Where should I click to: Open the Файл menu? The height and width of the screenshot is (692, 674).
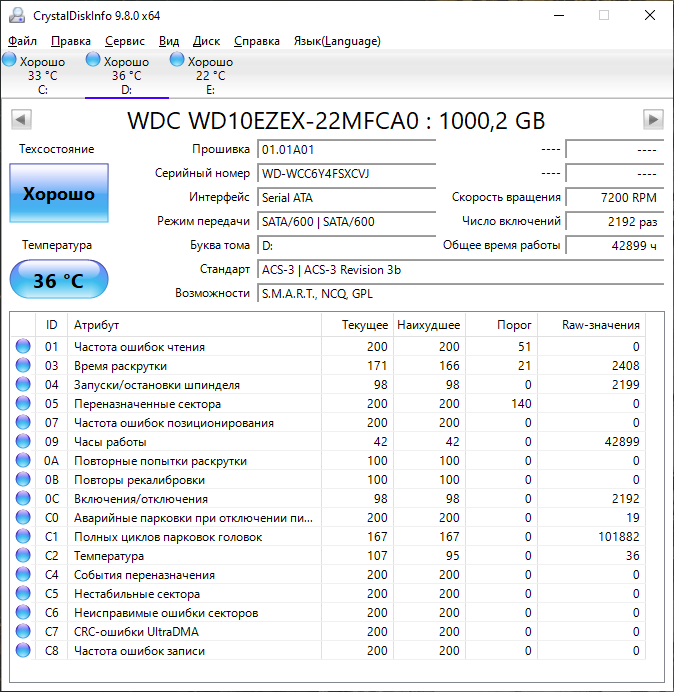click(x=23, y=41)
